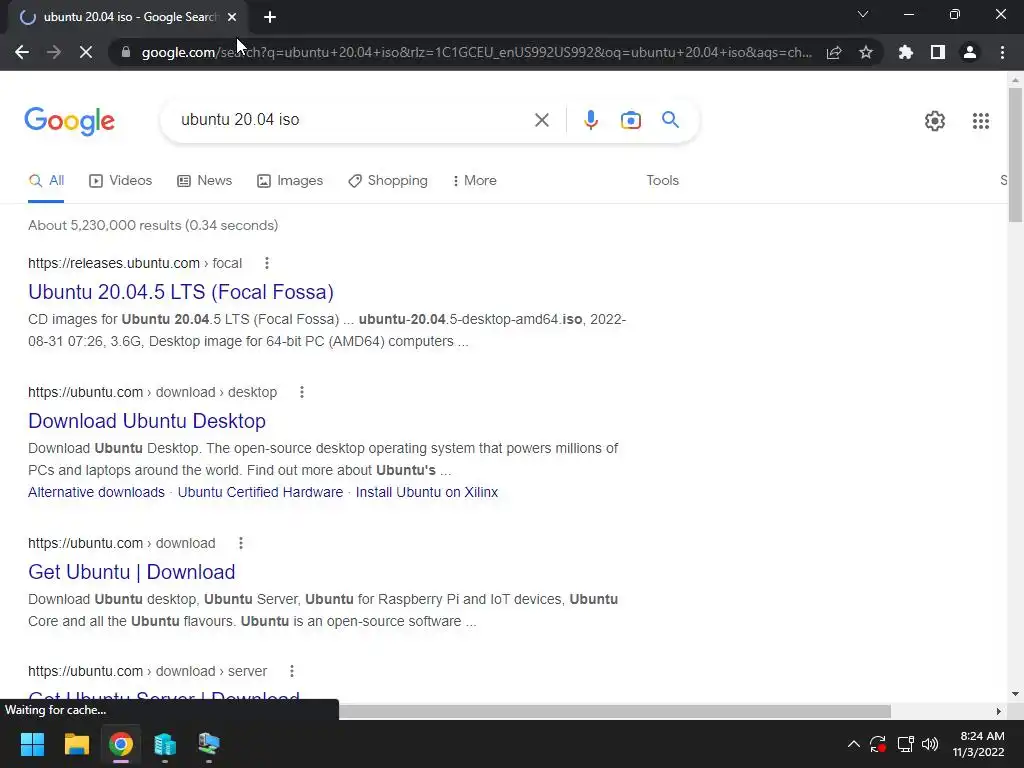
Task: Open the sync alert tray icon
Action: coord(878,744)
